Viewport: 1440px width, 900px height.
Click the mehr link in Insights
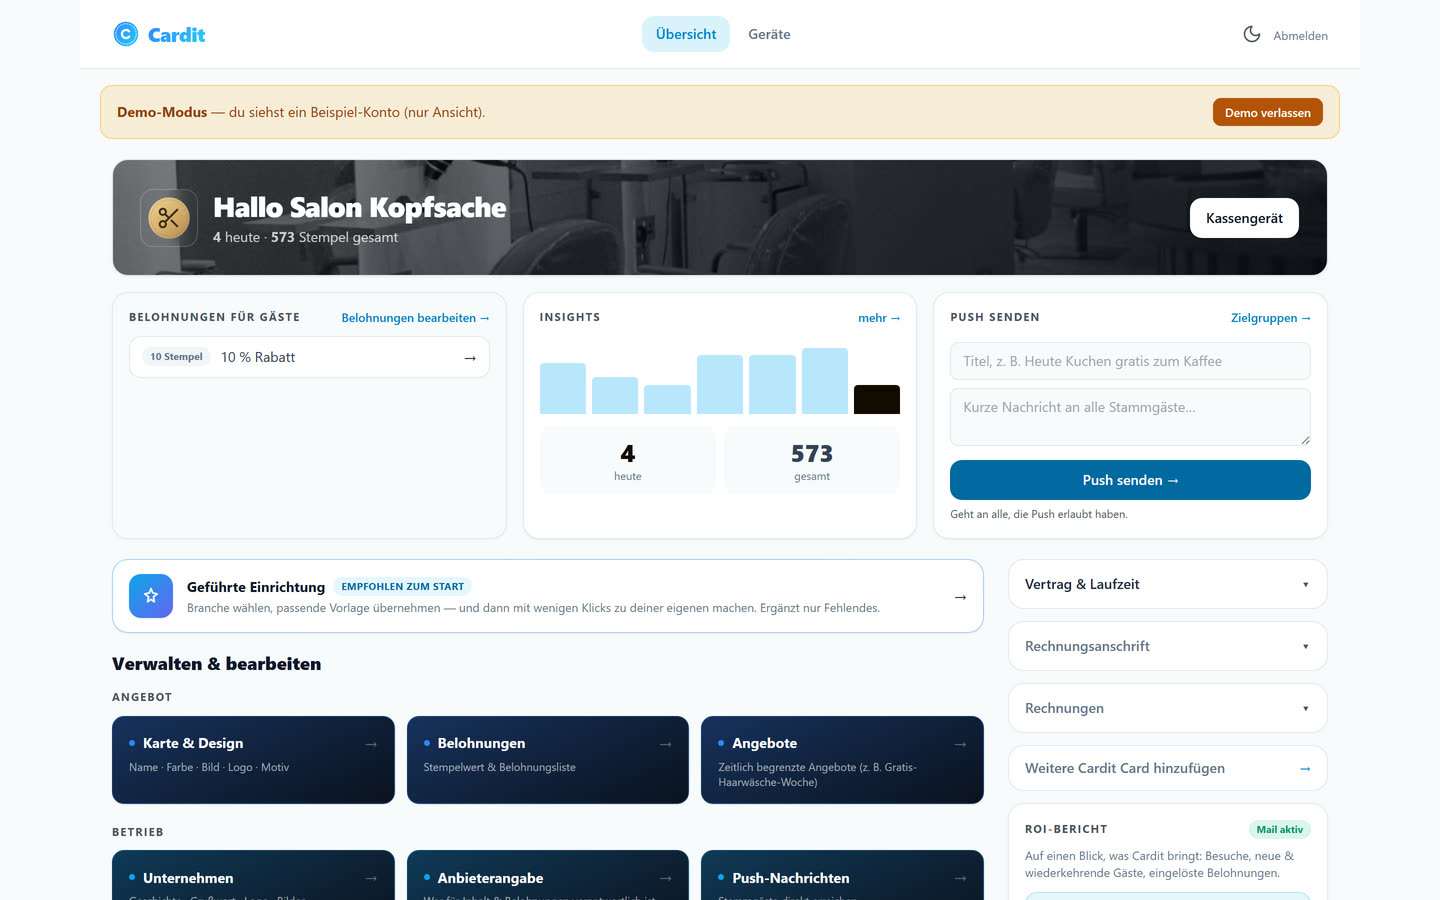point(879,318)
